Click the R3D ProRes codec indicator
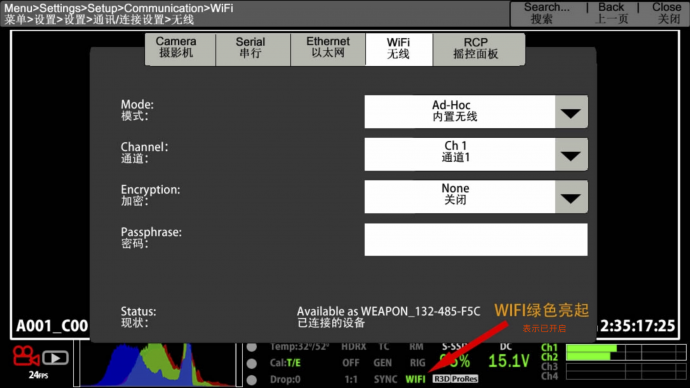The image size is (690, 388). coord(455,379)
